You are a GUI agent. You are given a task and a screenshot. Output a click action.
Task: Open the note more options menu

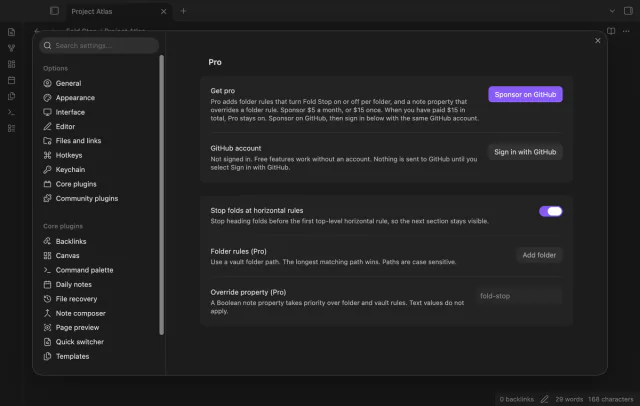(x=626, y=31)
